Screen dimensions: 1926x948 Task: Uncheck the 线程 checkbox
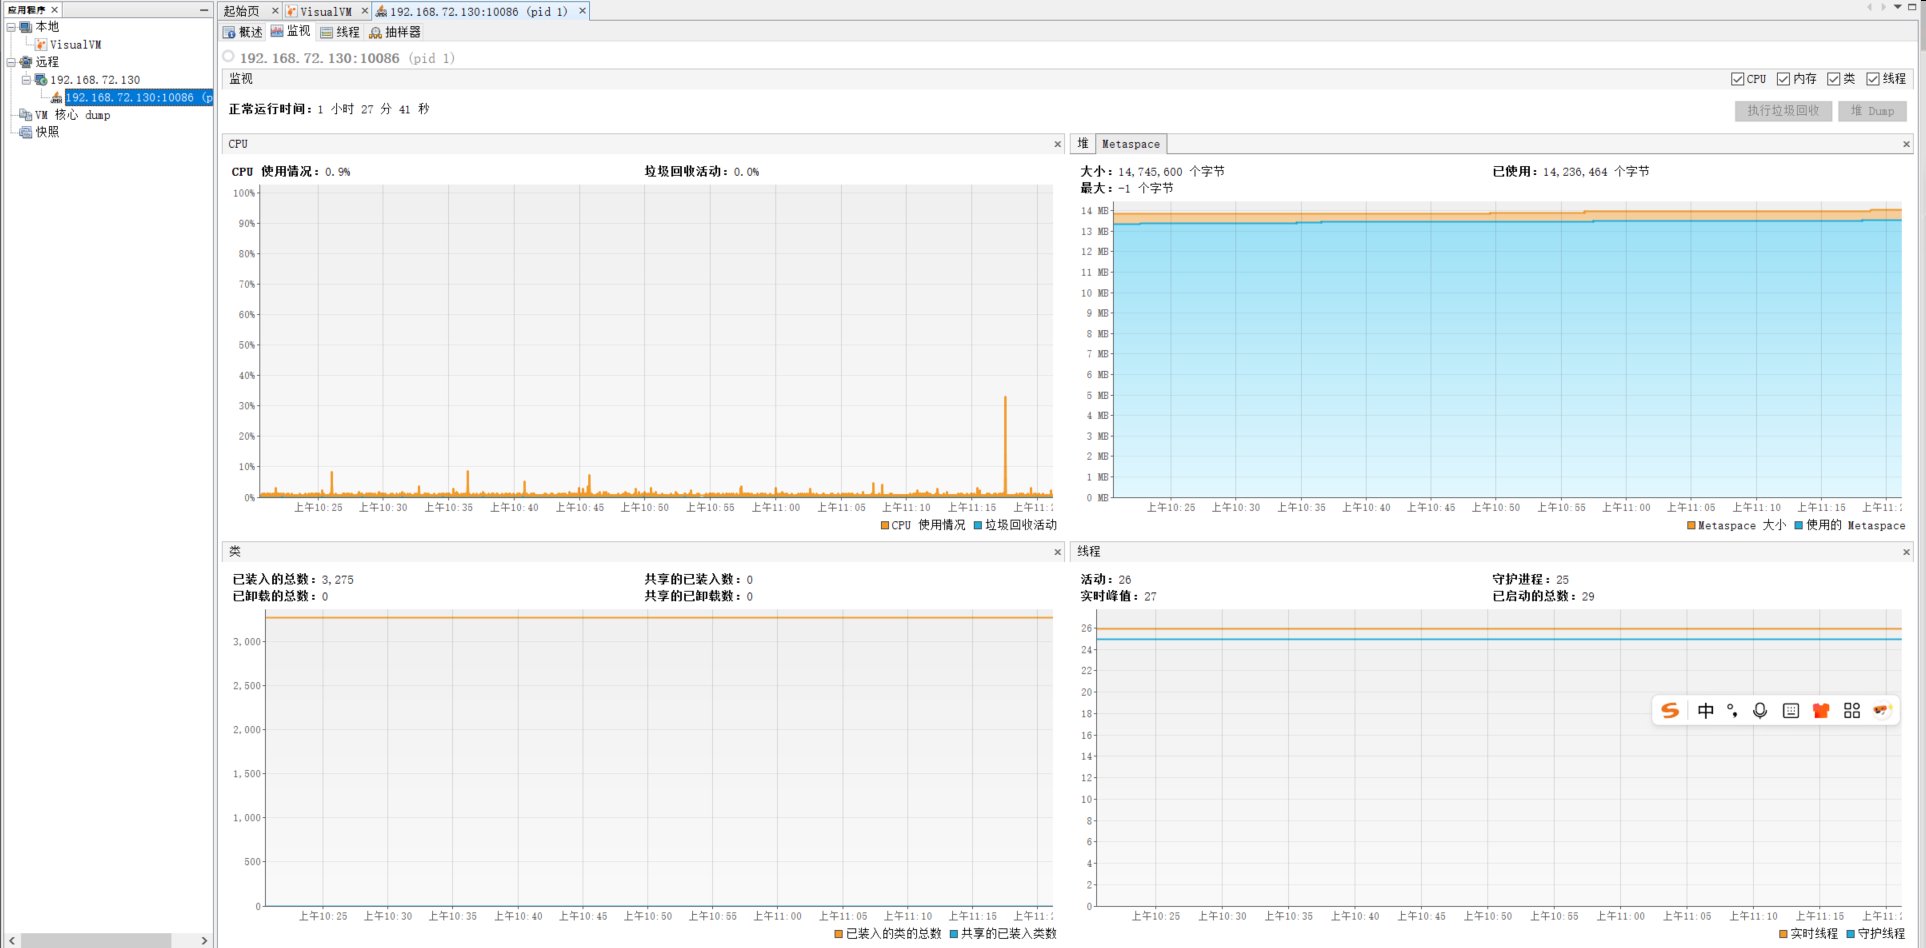1873,79
